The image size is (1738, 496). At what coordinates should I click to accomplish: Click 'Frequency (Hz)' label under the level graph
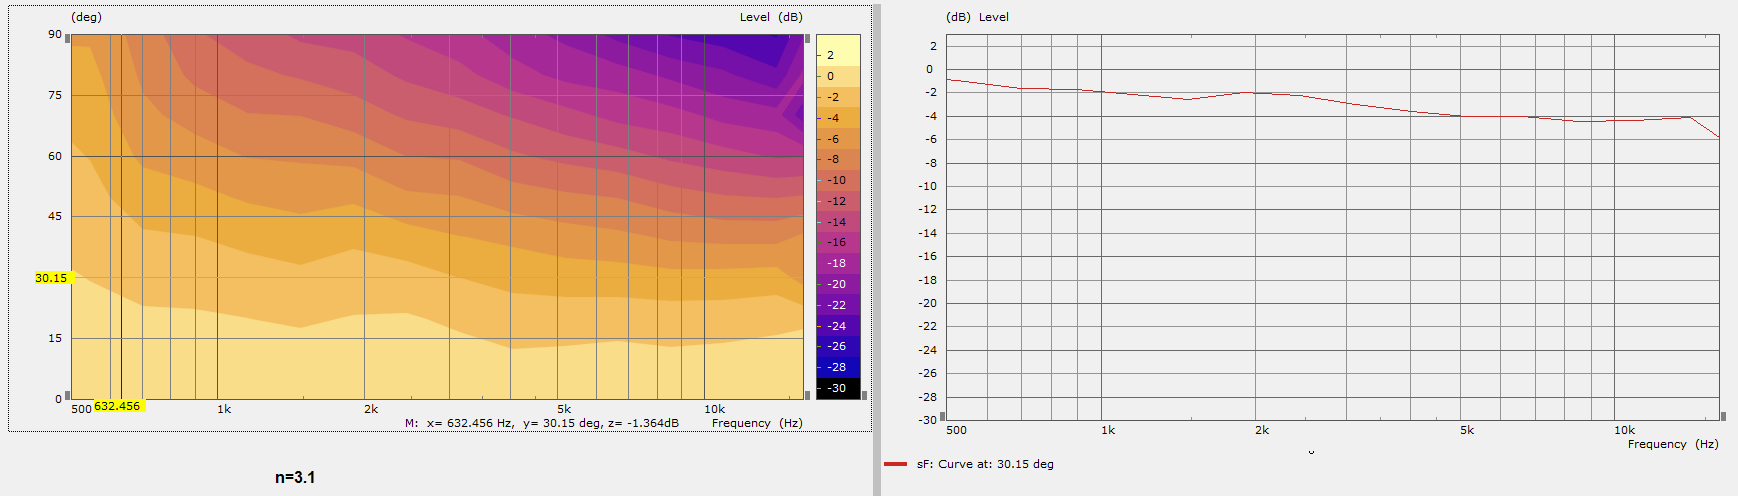(x=1673, y=444)
